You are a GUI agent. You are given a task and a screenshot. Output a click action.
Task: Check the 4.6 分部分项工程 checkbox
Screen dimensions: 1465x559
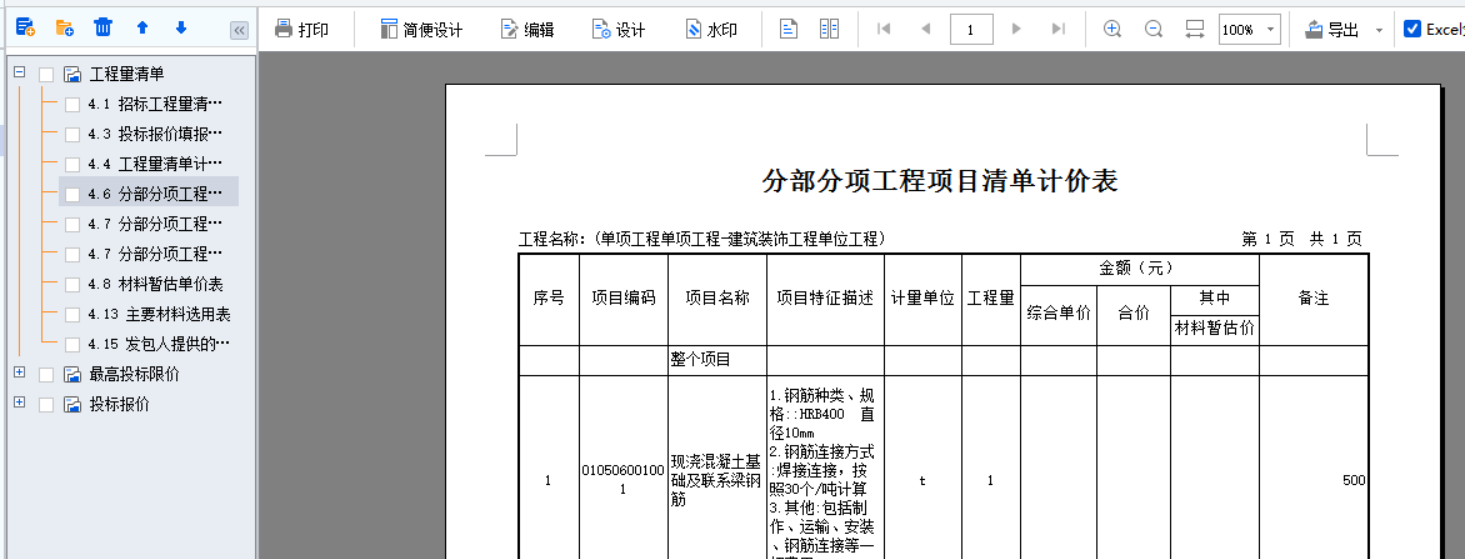[x=72, y=194]
